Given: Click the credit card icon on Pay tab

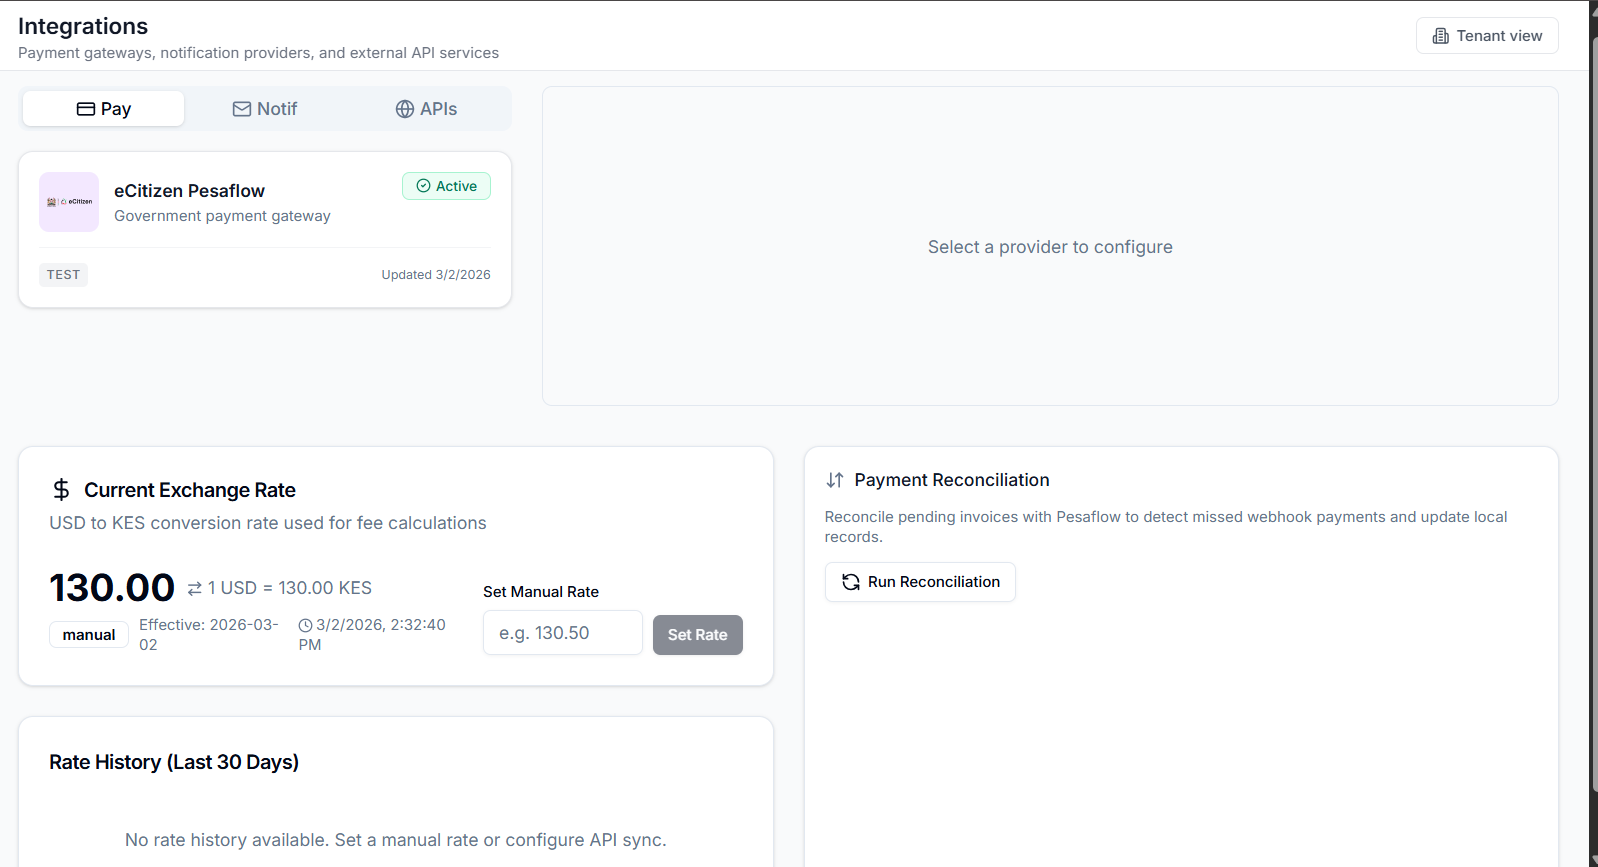Looking at the screenshot, I should [86, 109].
